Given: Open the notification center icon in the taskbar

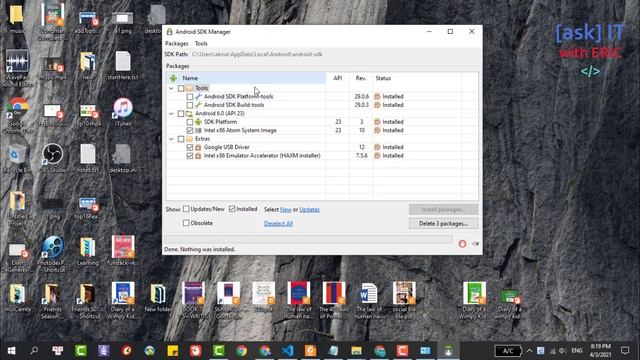Looking at the screenshot, I should tap(625, 351).
